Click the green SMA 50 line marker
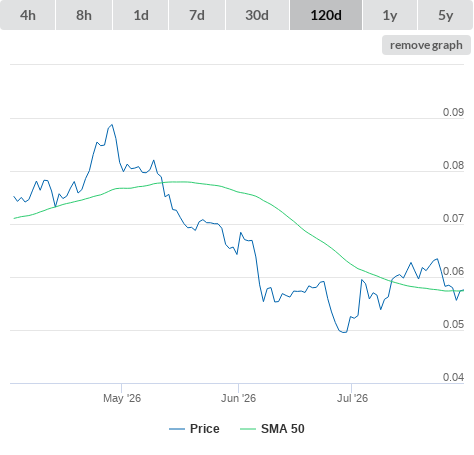474x455 pixels. click(248, 429)
